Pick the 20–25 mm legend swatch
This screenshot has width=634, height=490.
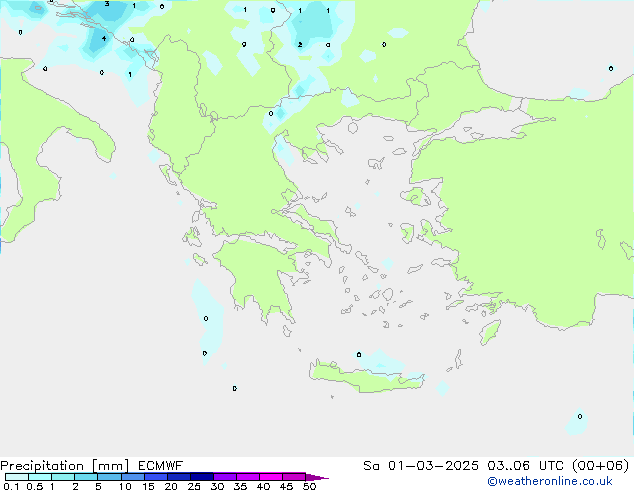point(179,477)
